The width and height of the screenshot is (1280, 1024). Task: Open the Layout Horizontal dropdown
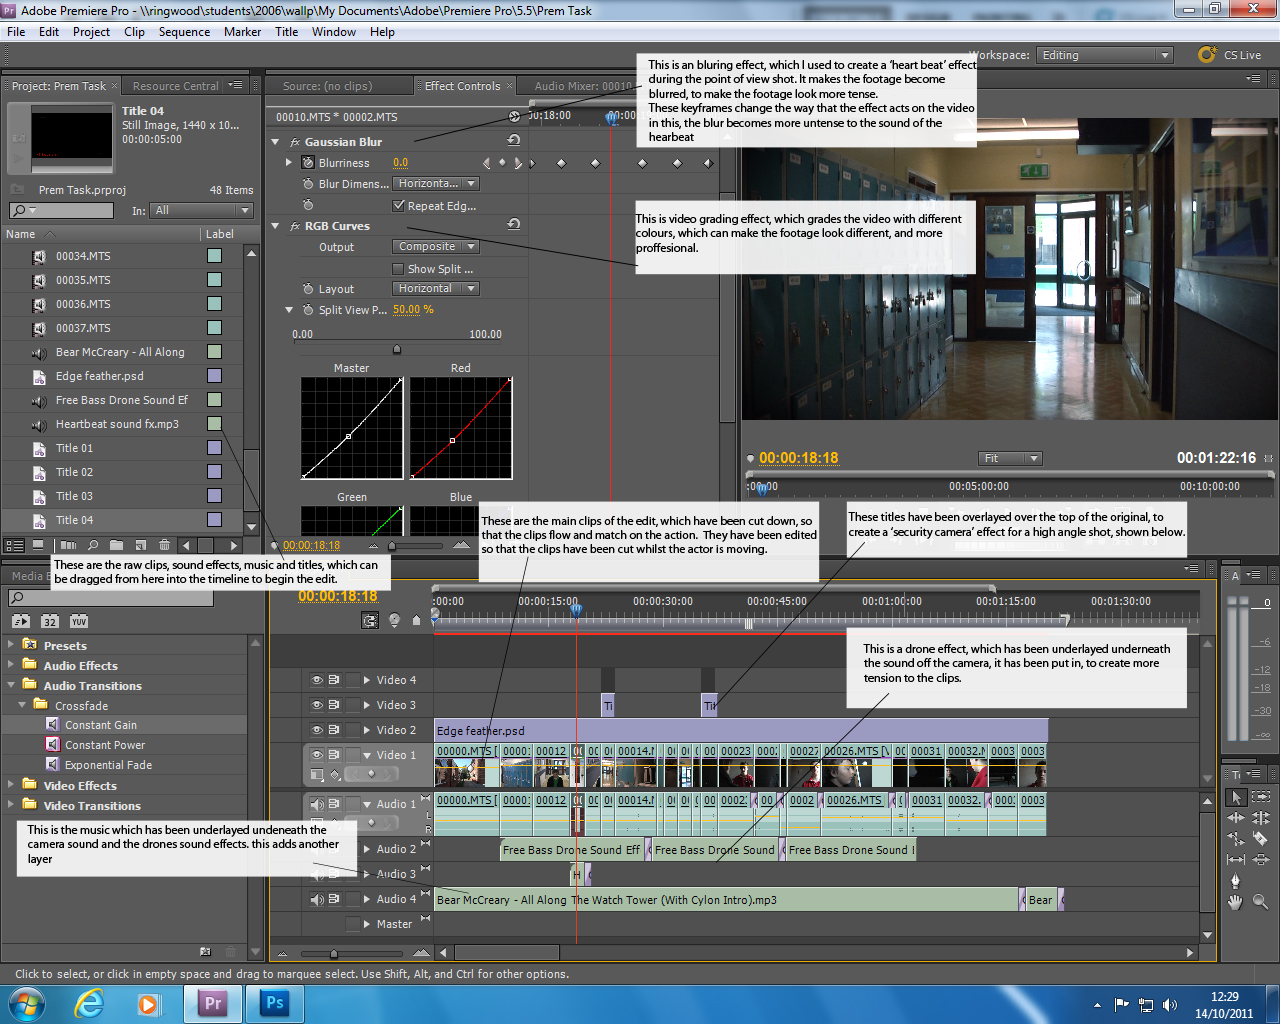coord(435,288)
